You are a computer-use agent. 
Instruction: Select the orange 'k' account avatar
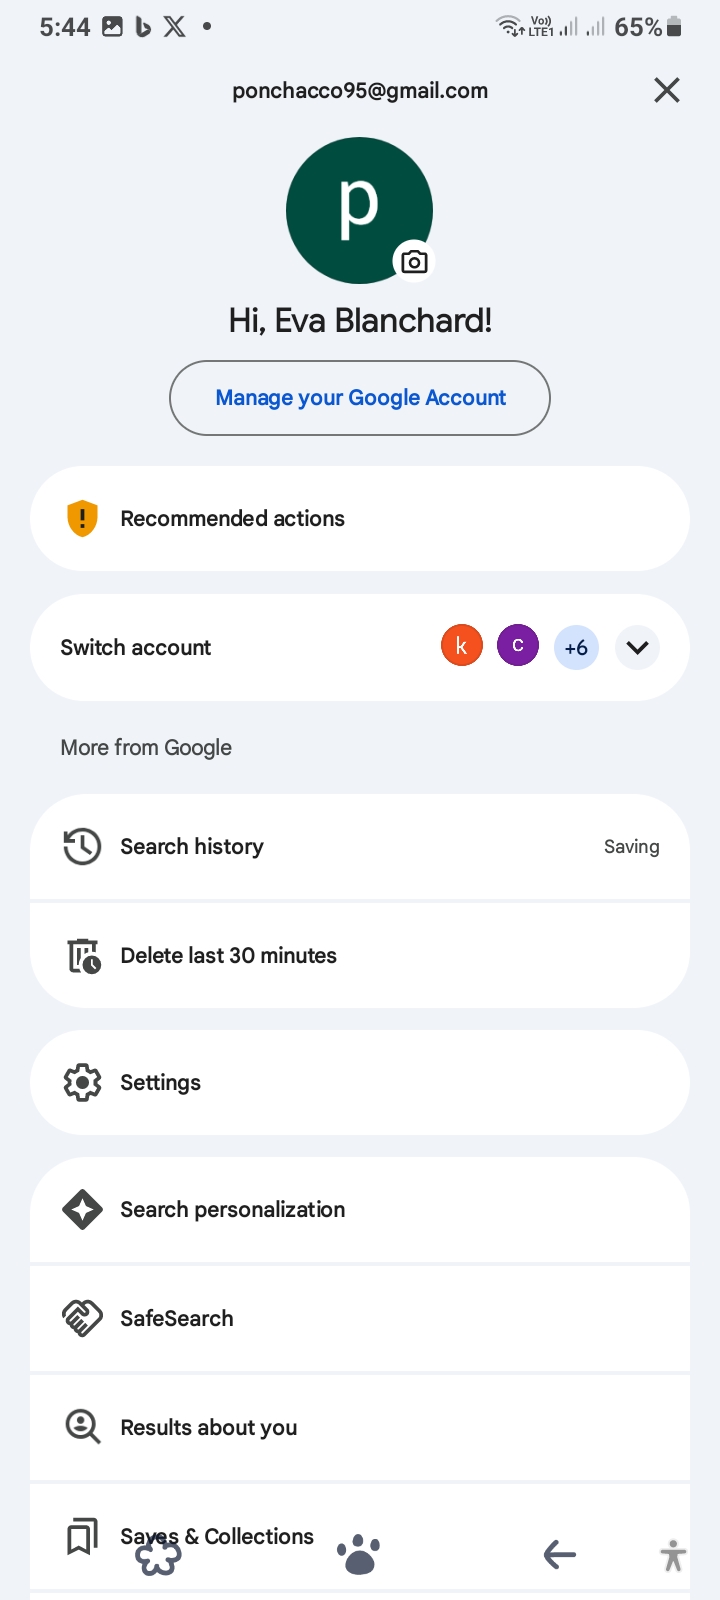tap(462, 646)
